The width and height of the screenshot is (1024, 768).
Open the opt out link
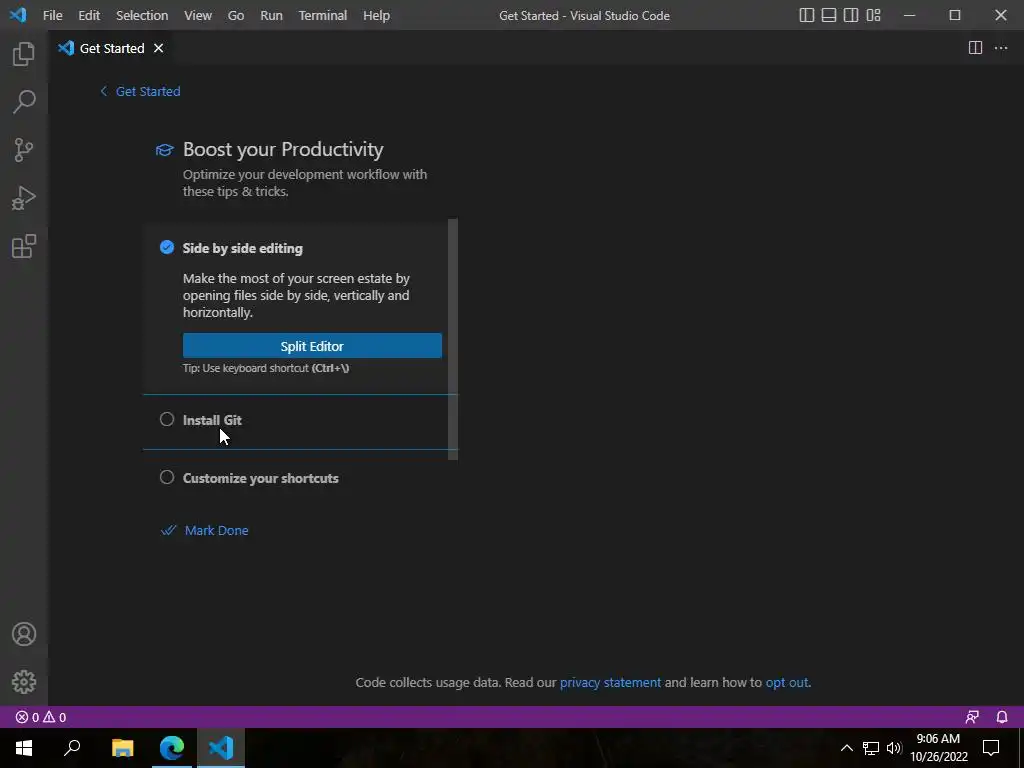(787, 682)
